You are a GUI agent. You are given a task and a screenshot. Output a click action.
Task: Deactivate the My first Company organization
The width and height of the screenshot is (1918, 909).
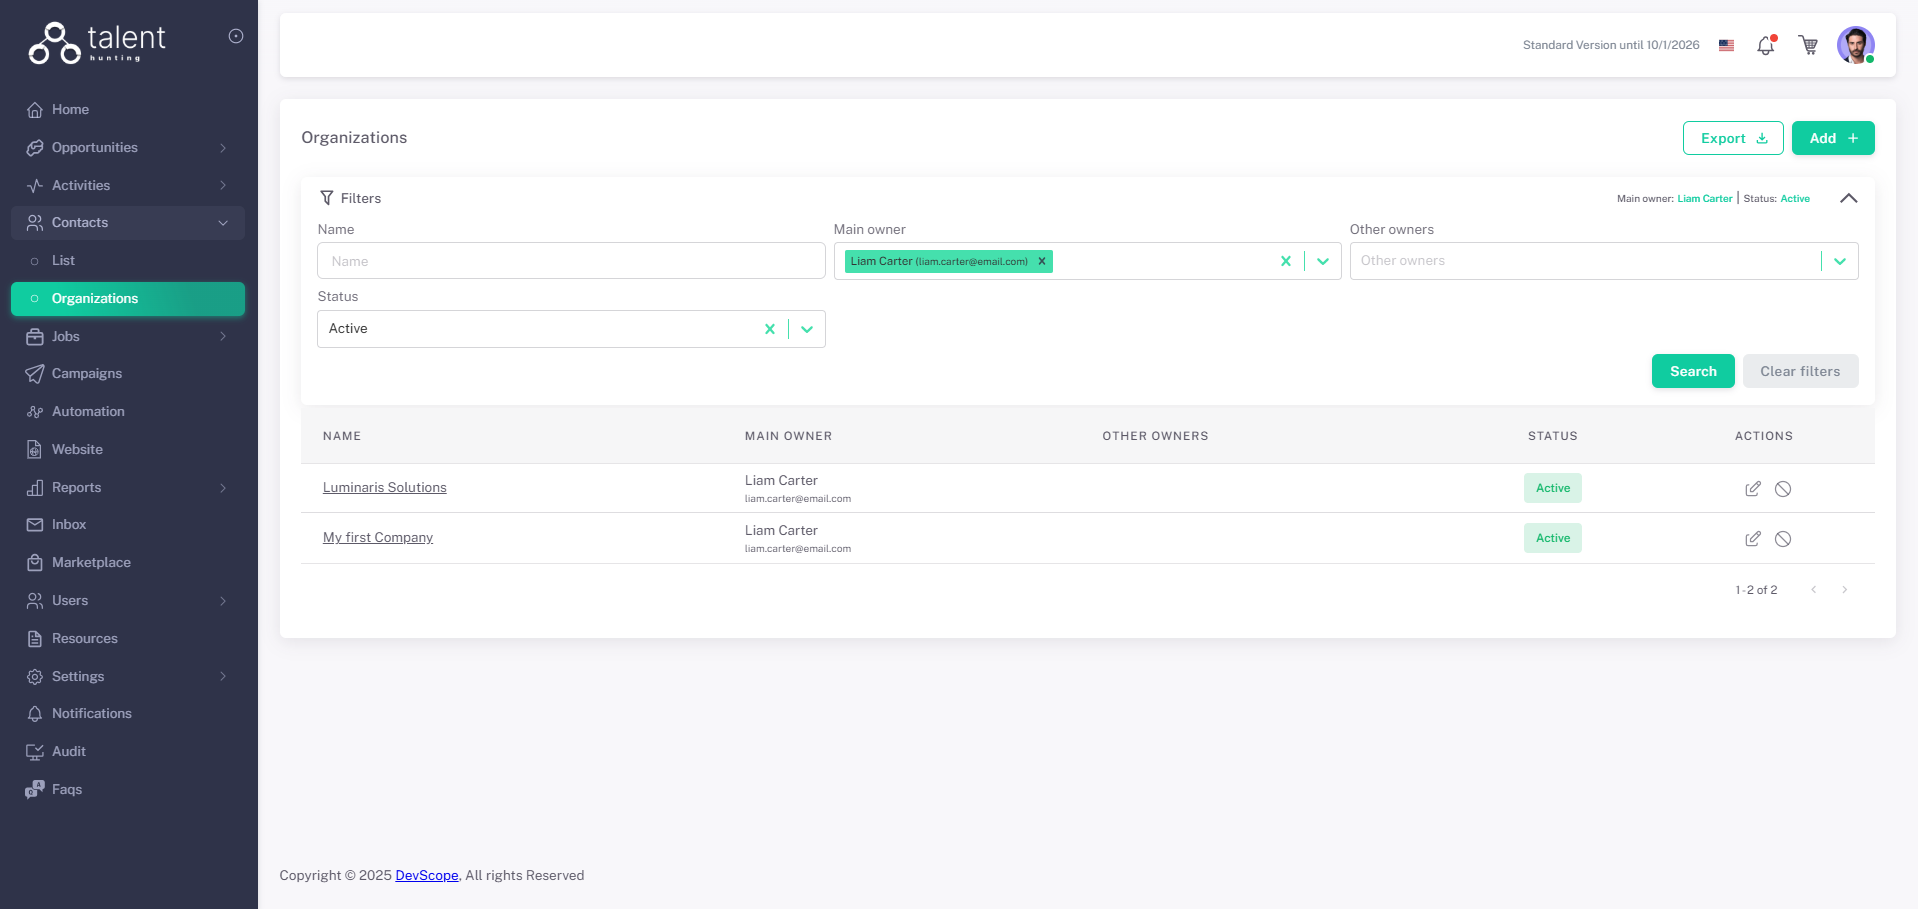coord(1782,539)
